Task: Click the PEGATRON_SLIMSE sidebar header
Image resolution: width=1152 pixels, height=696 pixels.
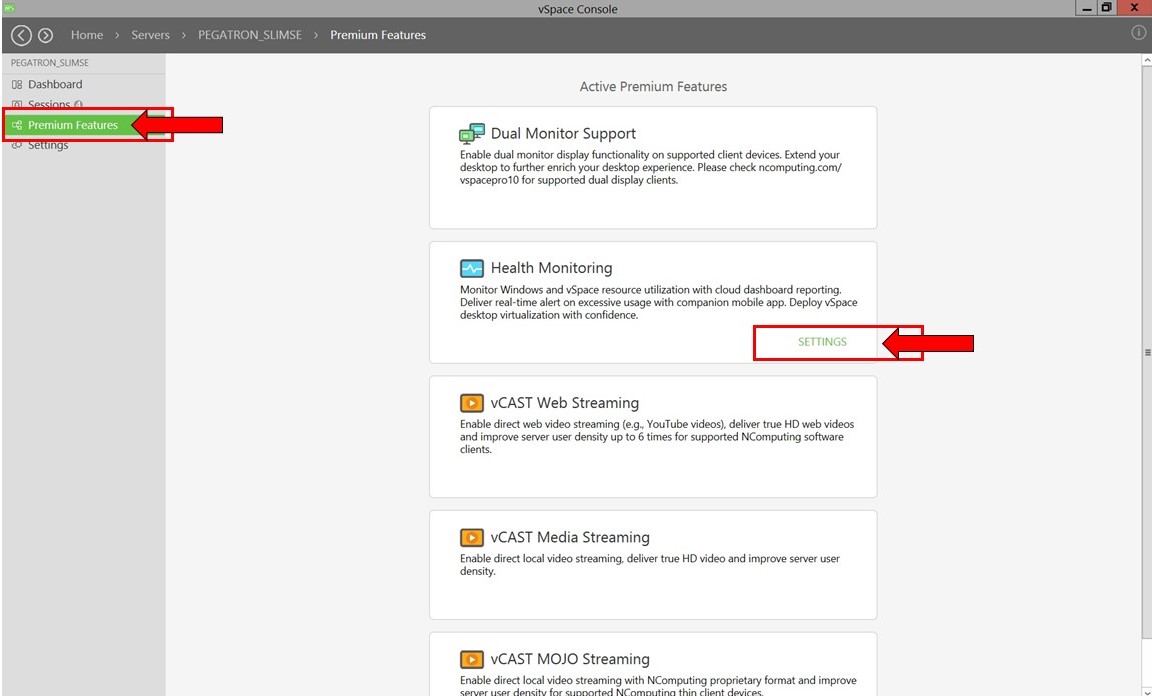Action: coord(49,63)
